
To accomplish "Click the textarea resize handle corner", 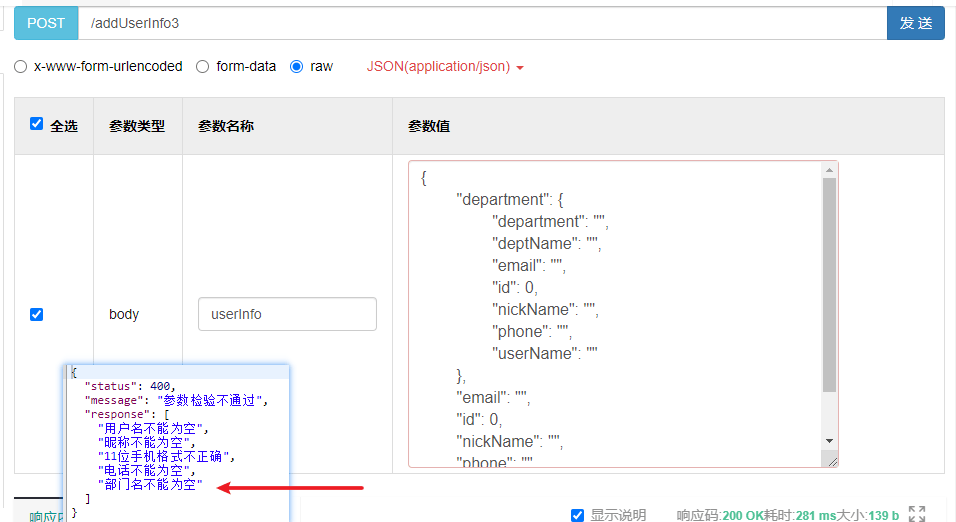I will (829, 459).
